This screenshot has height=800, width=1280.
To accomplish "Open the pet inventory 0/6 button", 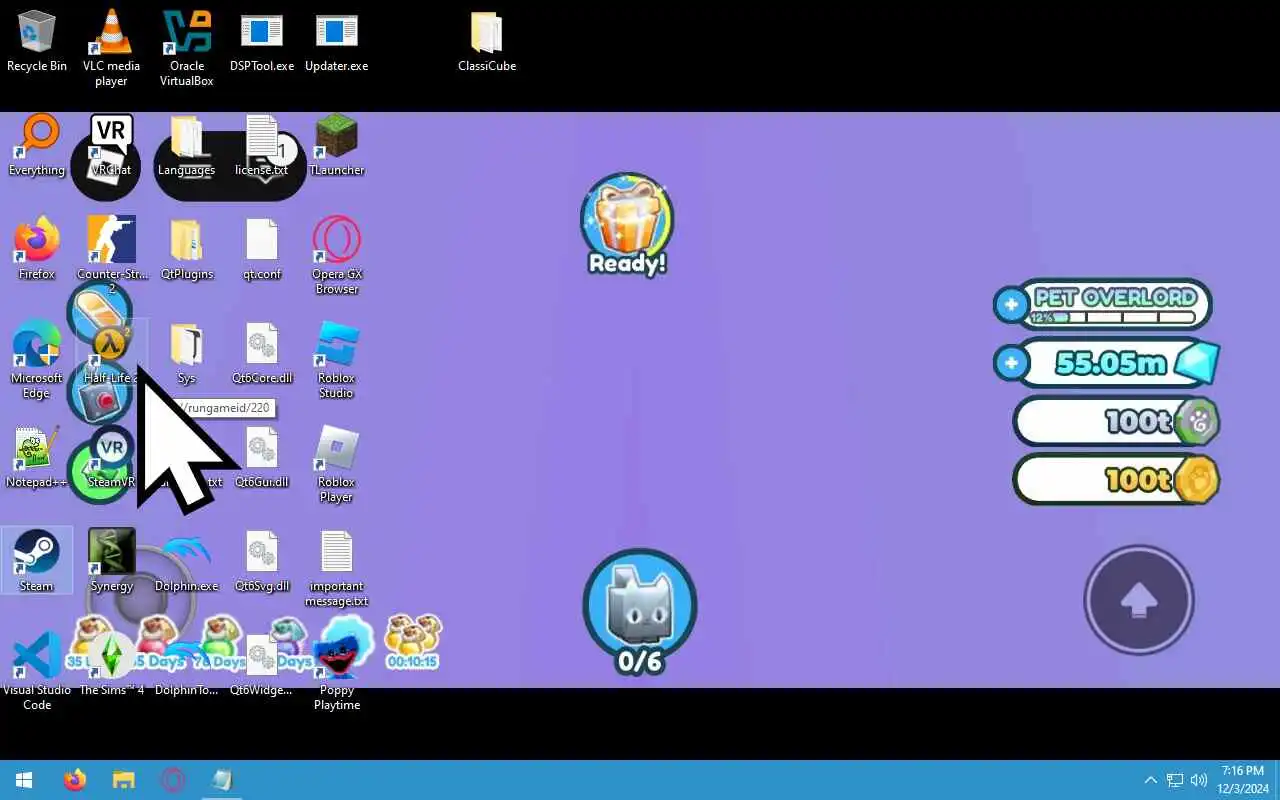I will click(x=640, y=611).
